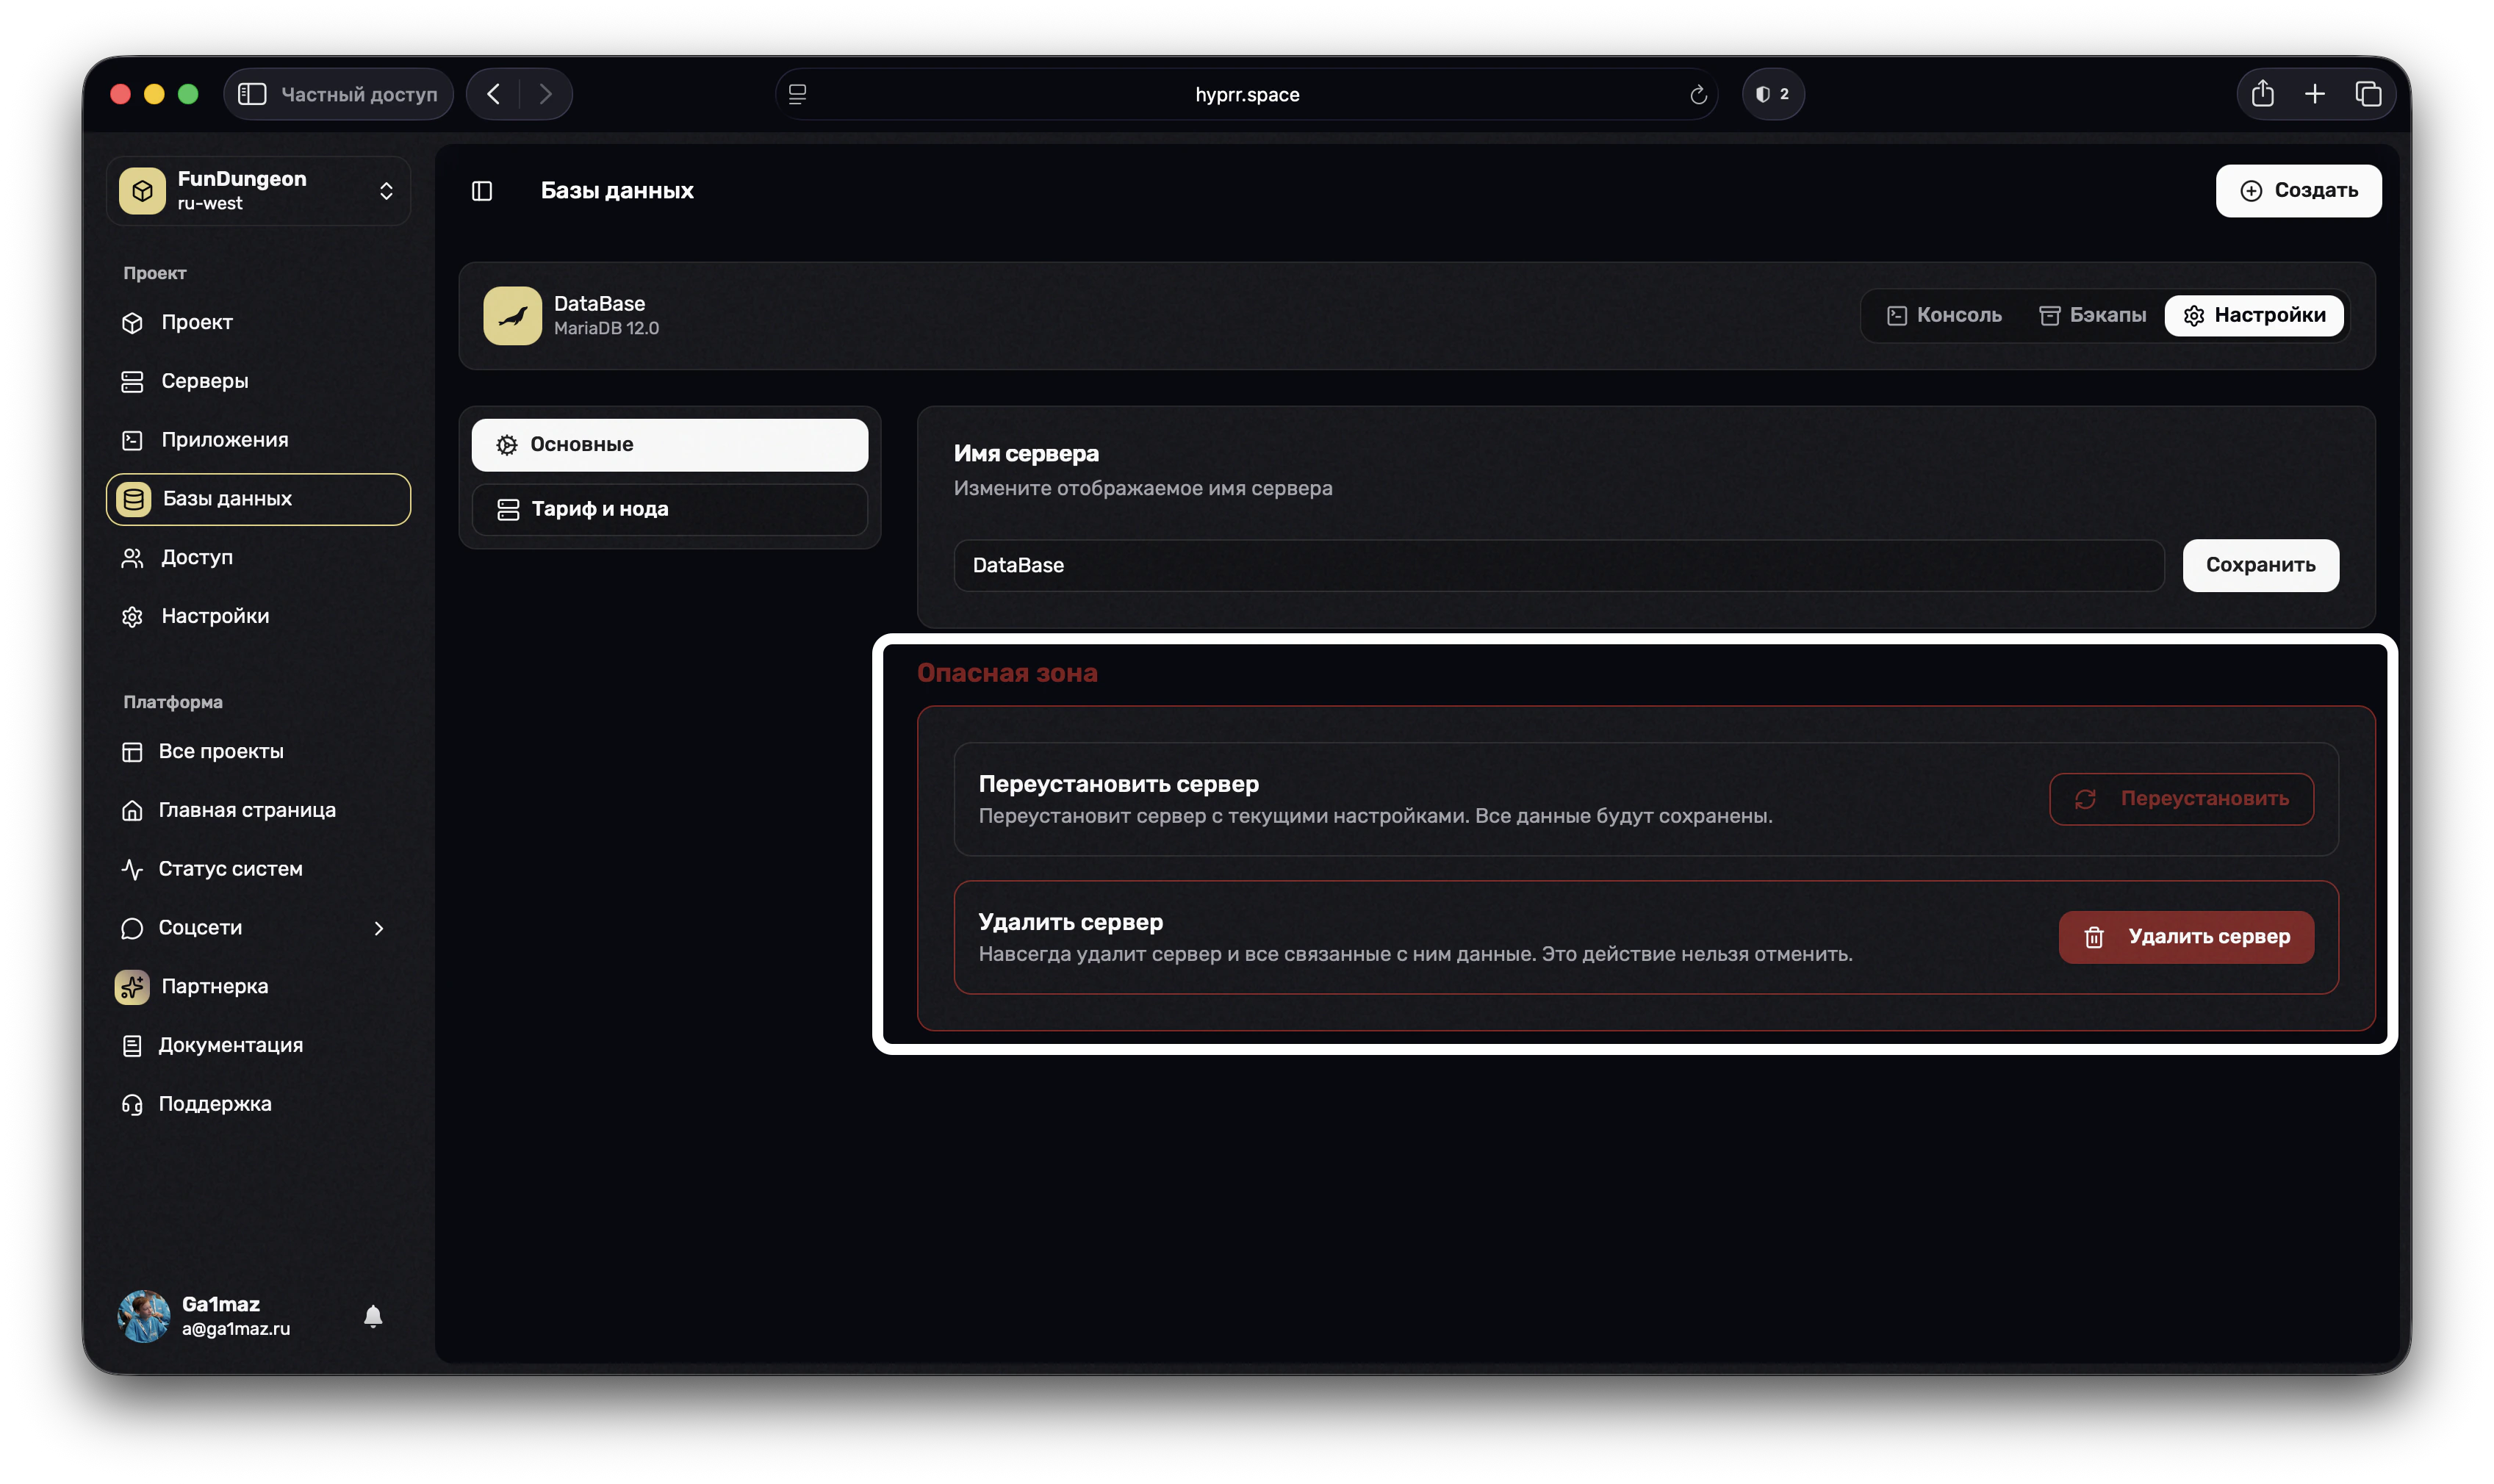2494x1484 pixels.
Task: Show tab overview in Safari
Action: tap(2368, 94)
